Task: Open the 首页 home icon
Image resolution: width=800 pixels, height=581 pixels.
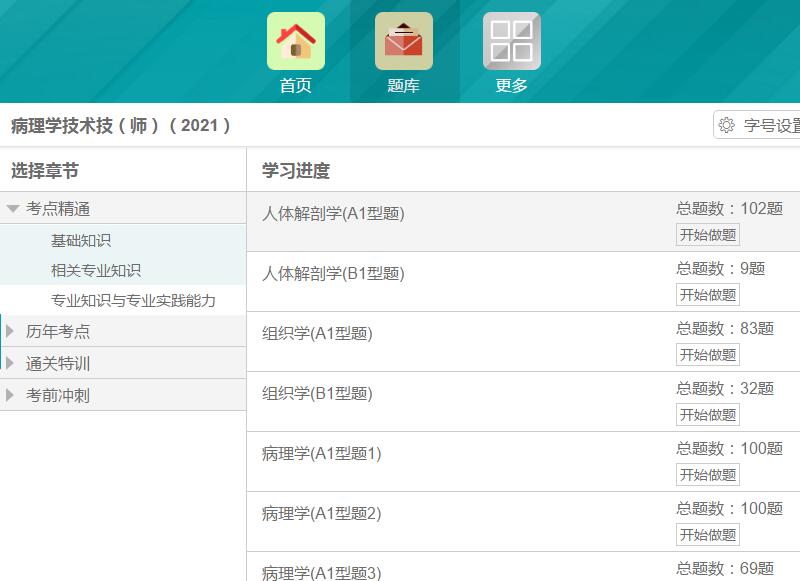Action: [x=296, y=41]
